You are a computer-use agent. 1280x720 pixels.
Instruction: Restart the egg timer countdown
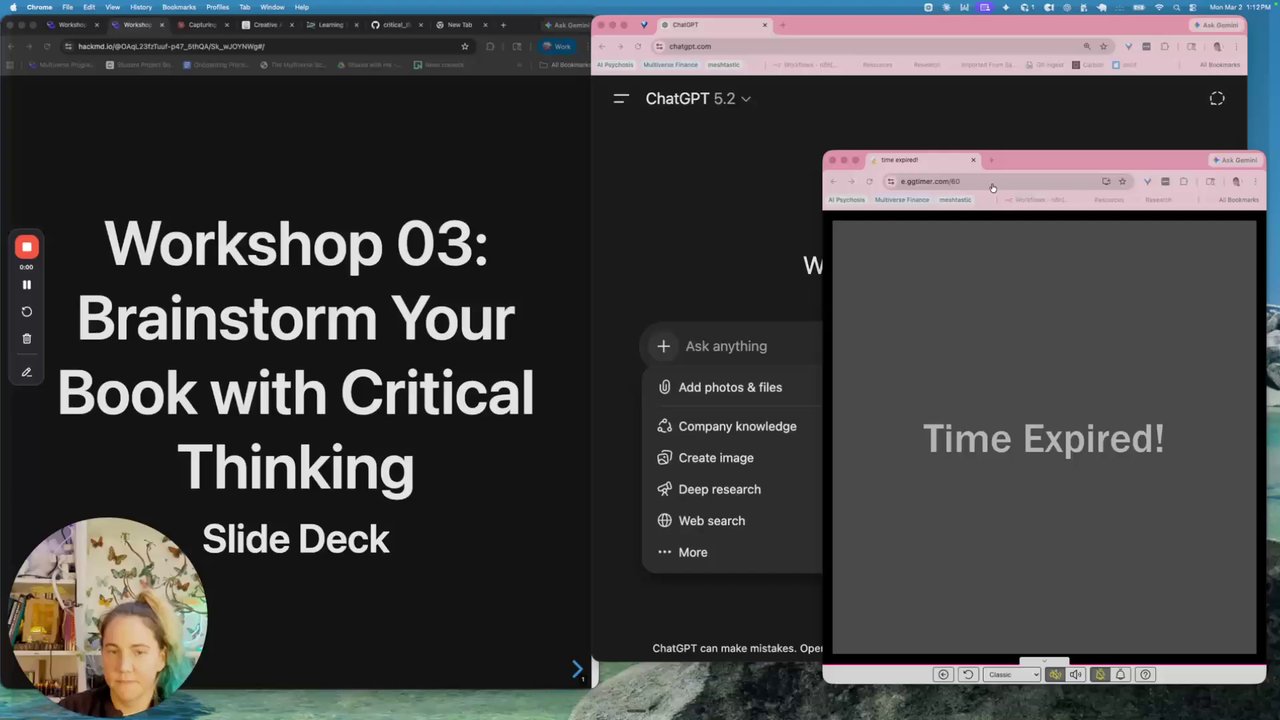click(968, 674)
